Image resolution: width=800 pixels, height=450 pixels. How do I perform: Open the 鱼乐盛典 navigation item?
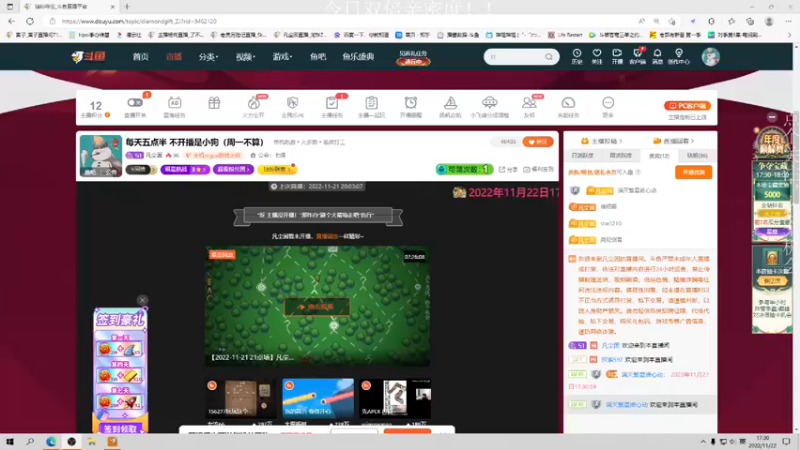coord(358,57)
